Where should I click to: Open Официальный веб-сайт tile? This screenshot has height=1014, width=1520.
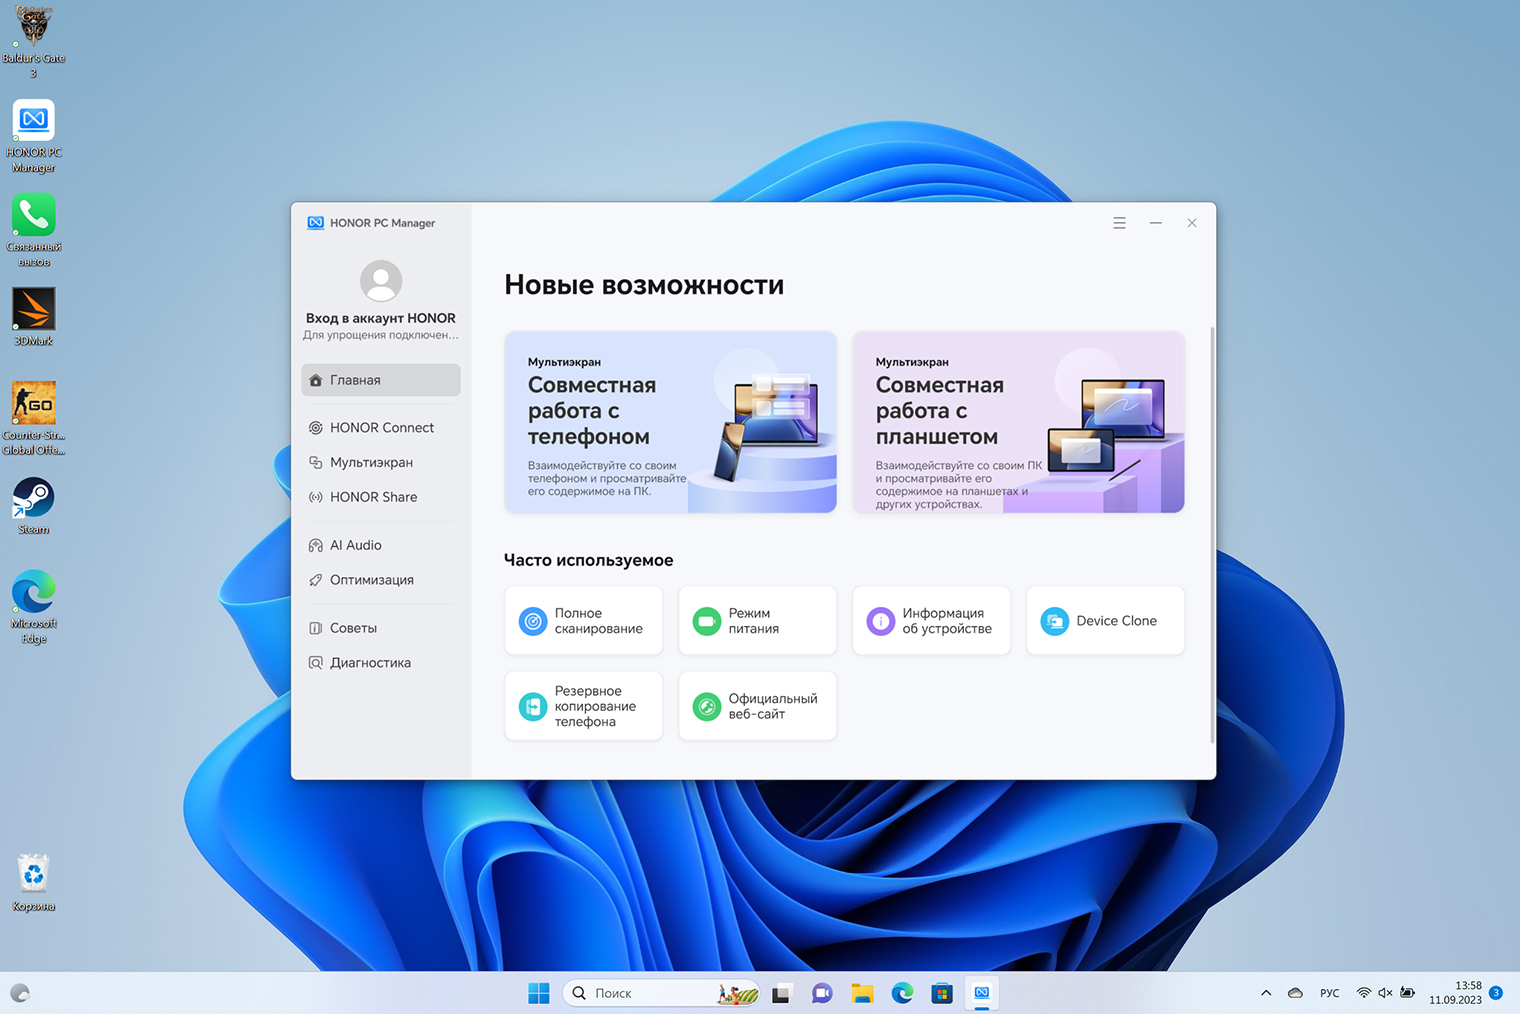pos(758,706)
